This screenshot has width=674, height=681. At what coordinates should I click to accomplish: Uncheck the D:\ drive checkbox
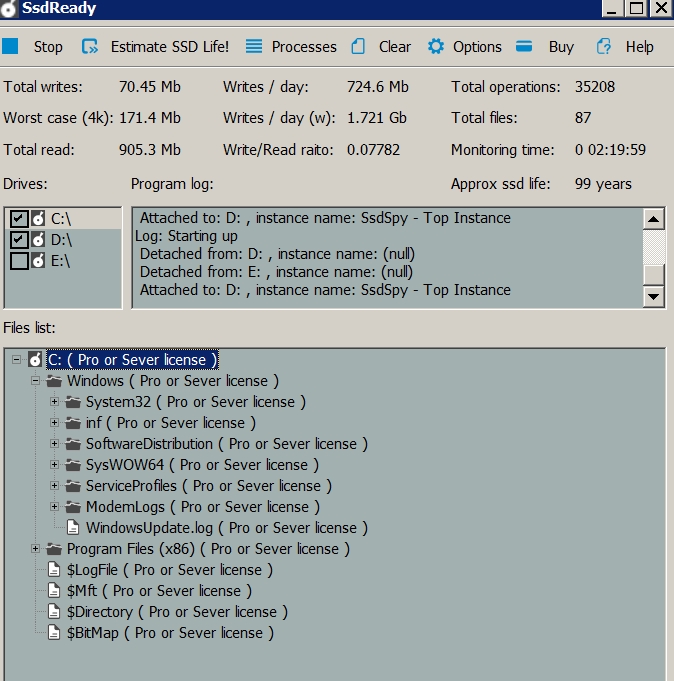coord(19,239)
